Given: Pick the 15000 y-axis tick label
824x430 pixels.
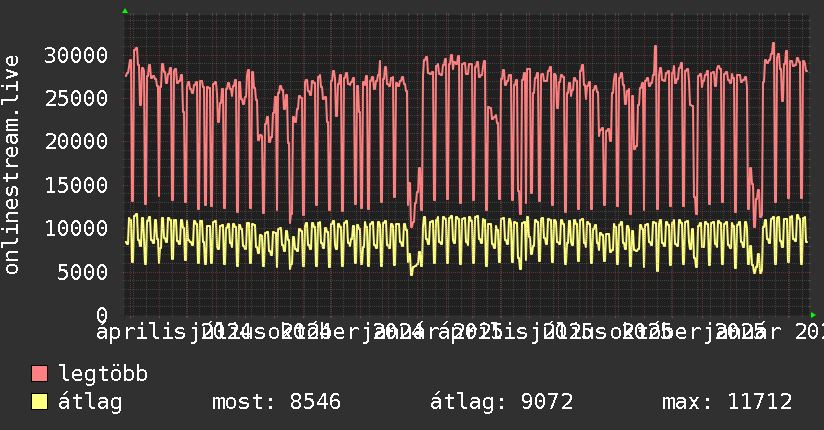Looking at the screenshot, I should click(79, 185).
